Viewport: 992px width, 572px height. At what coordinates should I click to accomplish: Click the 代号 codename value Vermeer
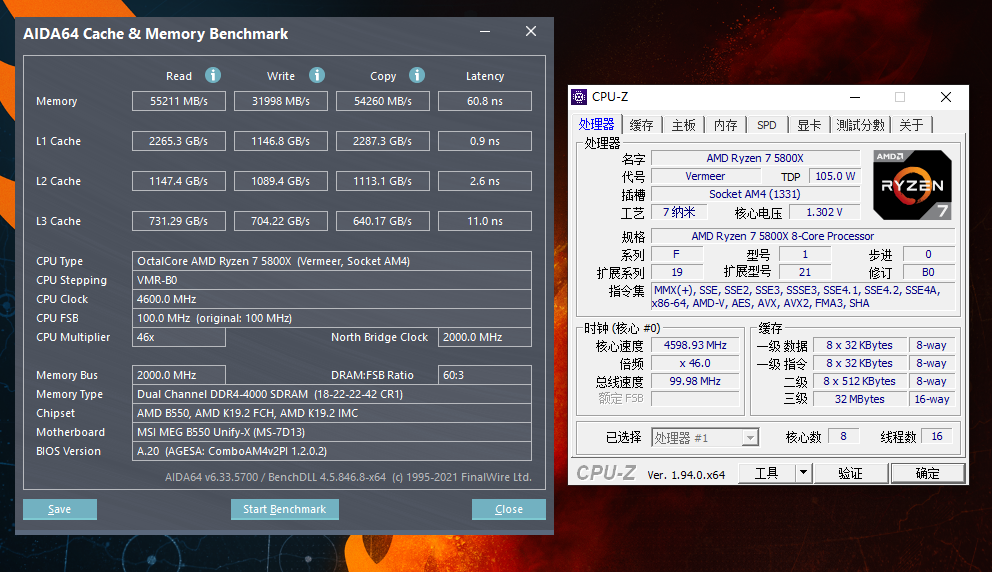point(705,177)
